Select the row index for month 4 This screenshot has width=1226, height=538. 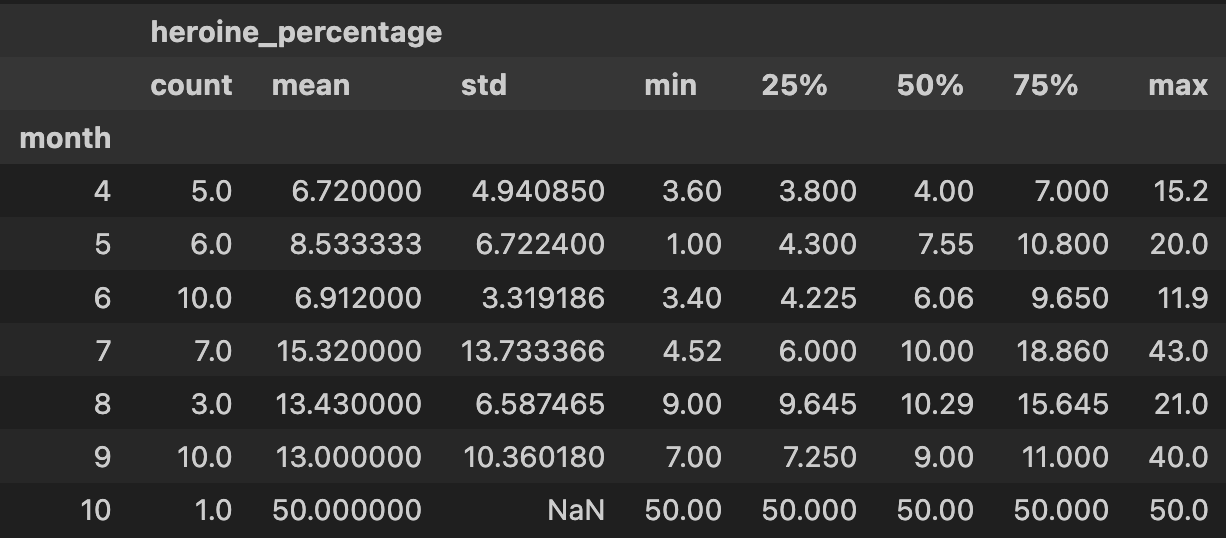[102, 191]
